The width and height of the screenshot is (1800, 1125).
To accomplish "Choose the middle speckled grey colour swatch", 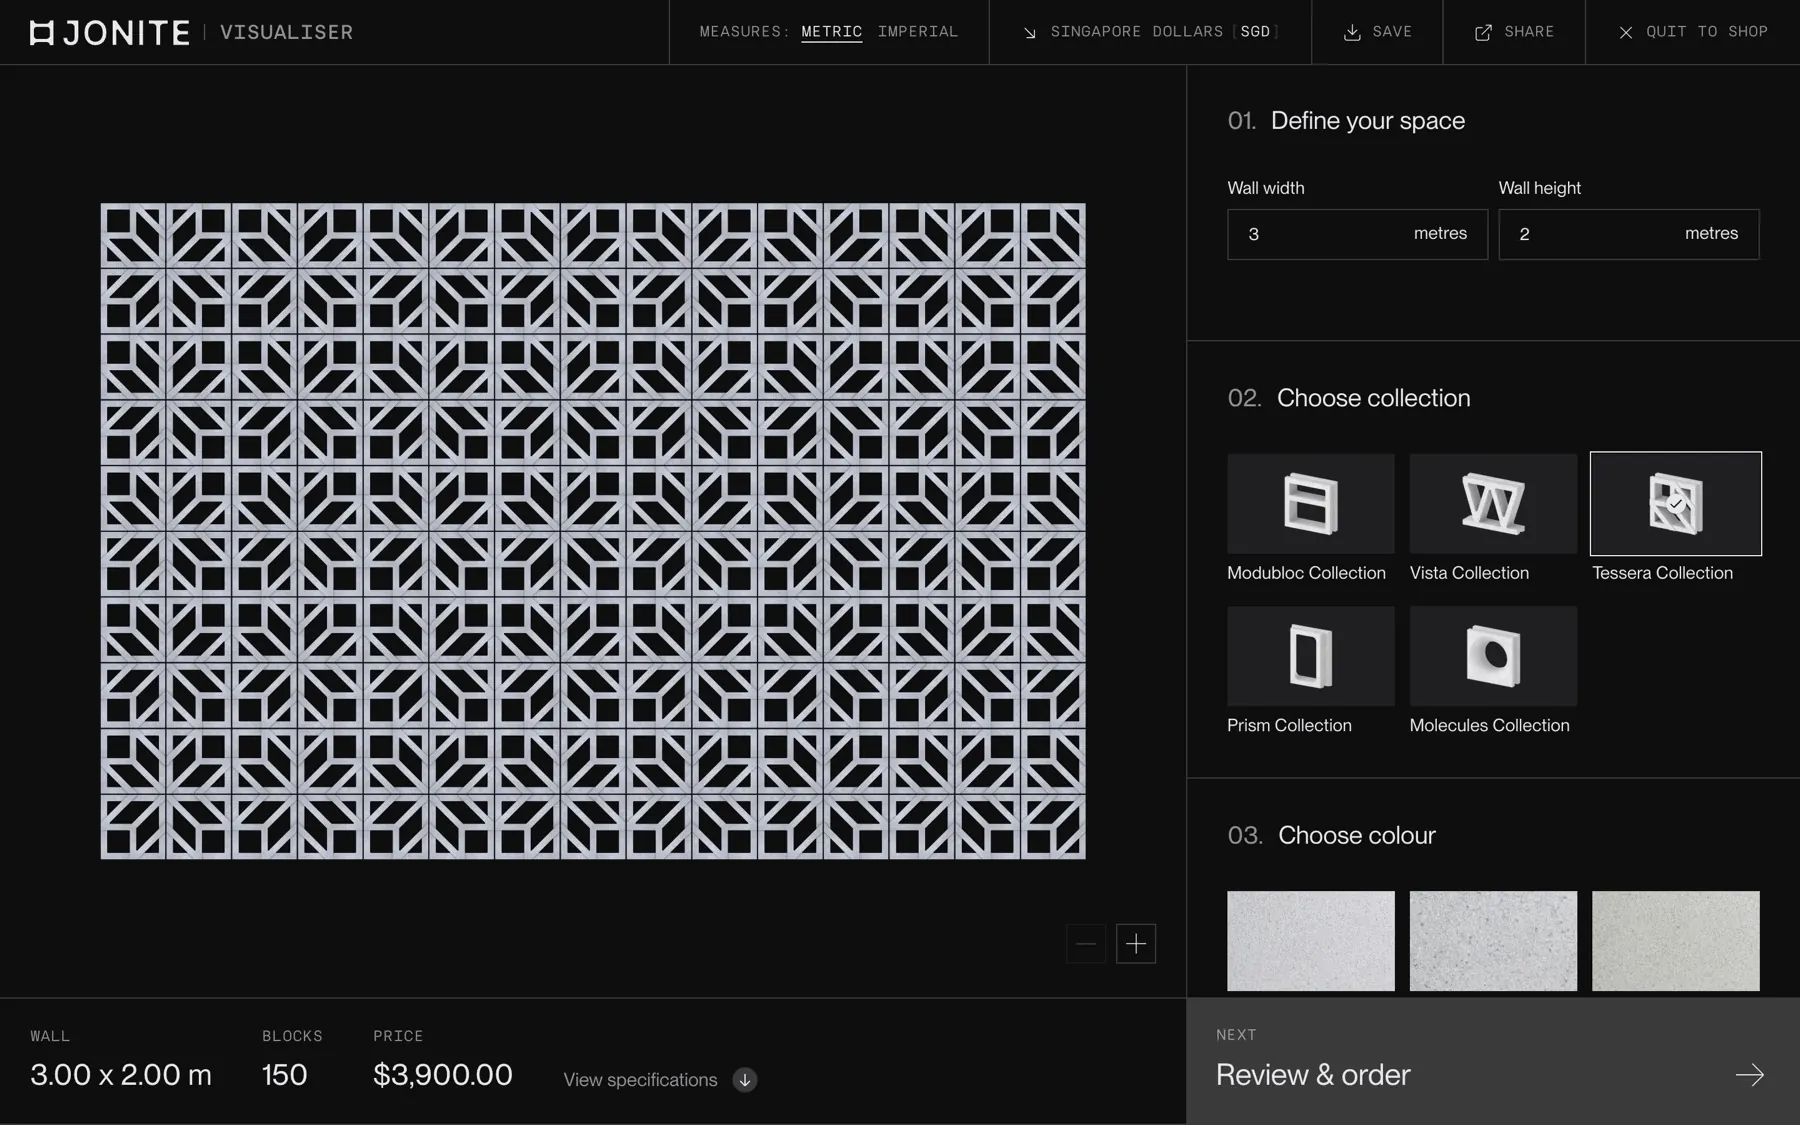I will tap(1493, 941).
